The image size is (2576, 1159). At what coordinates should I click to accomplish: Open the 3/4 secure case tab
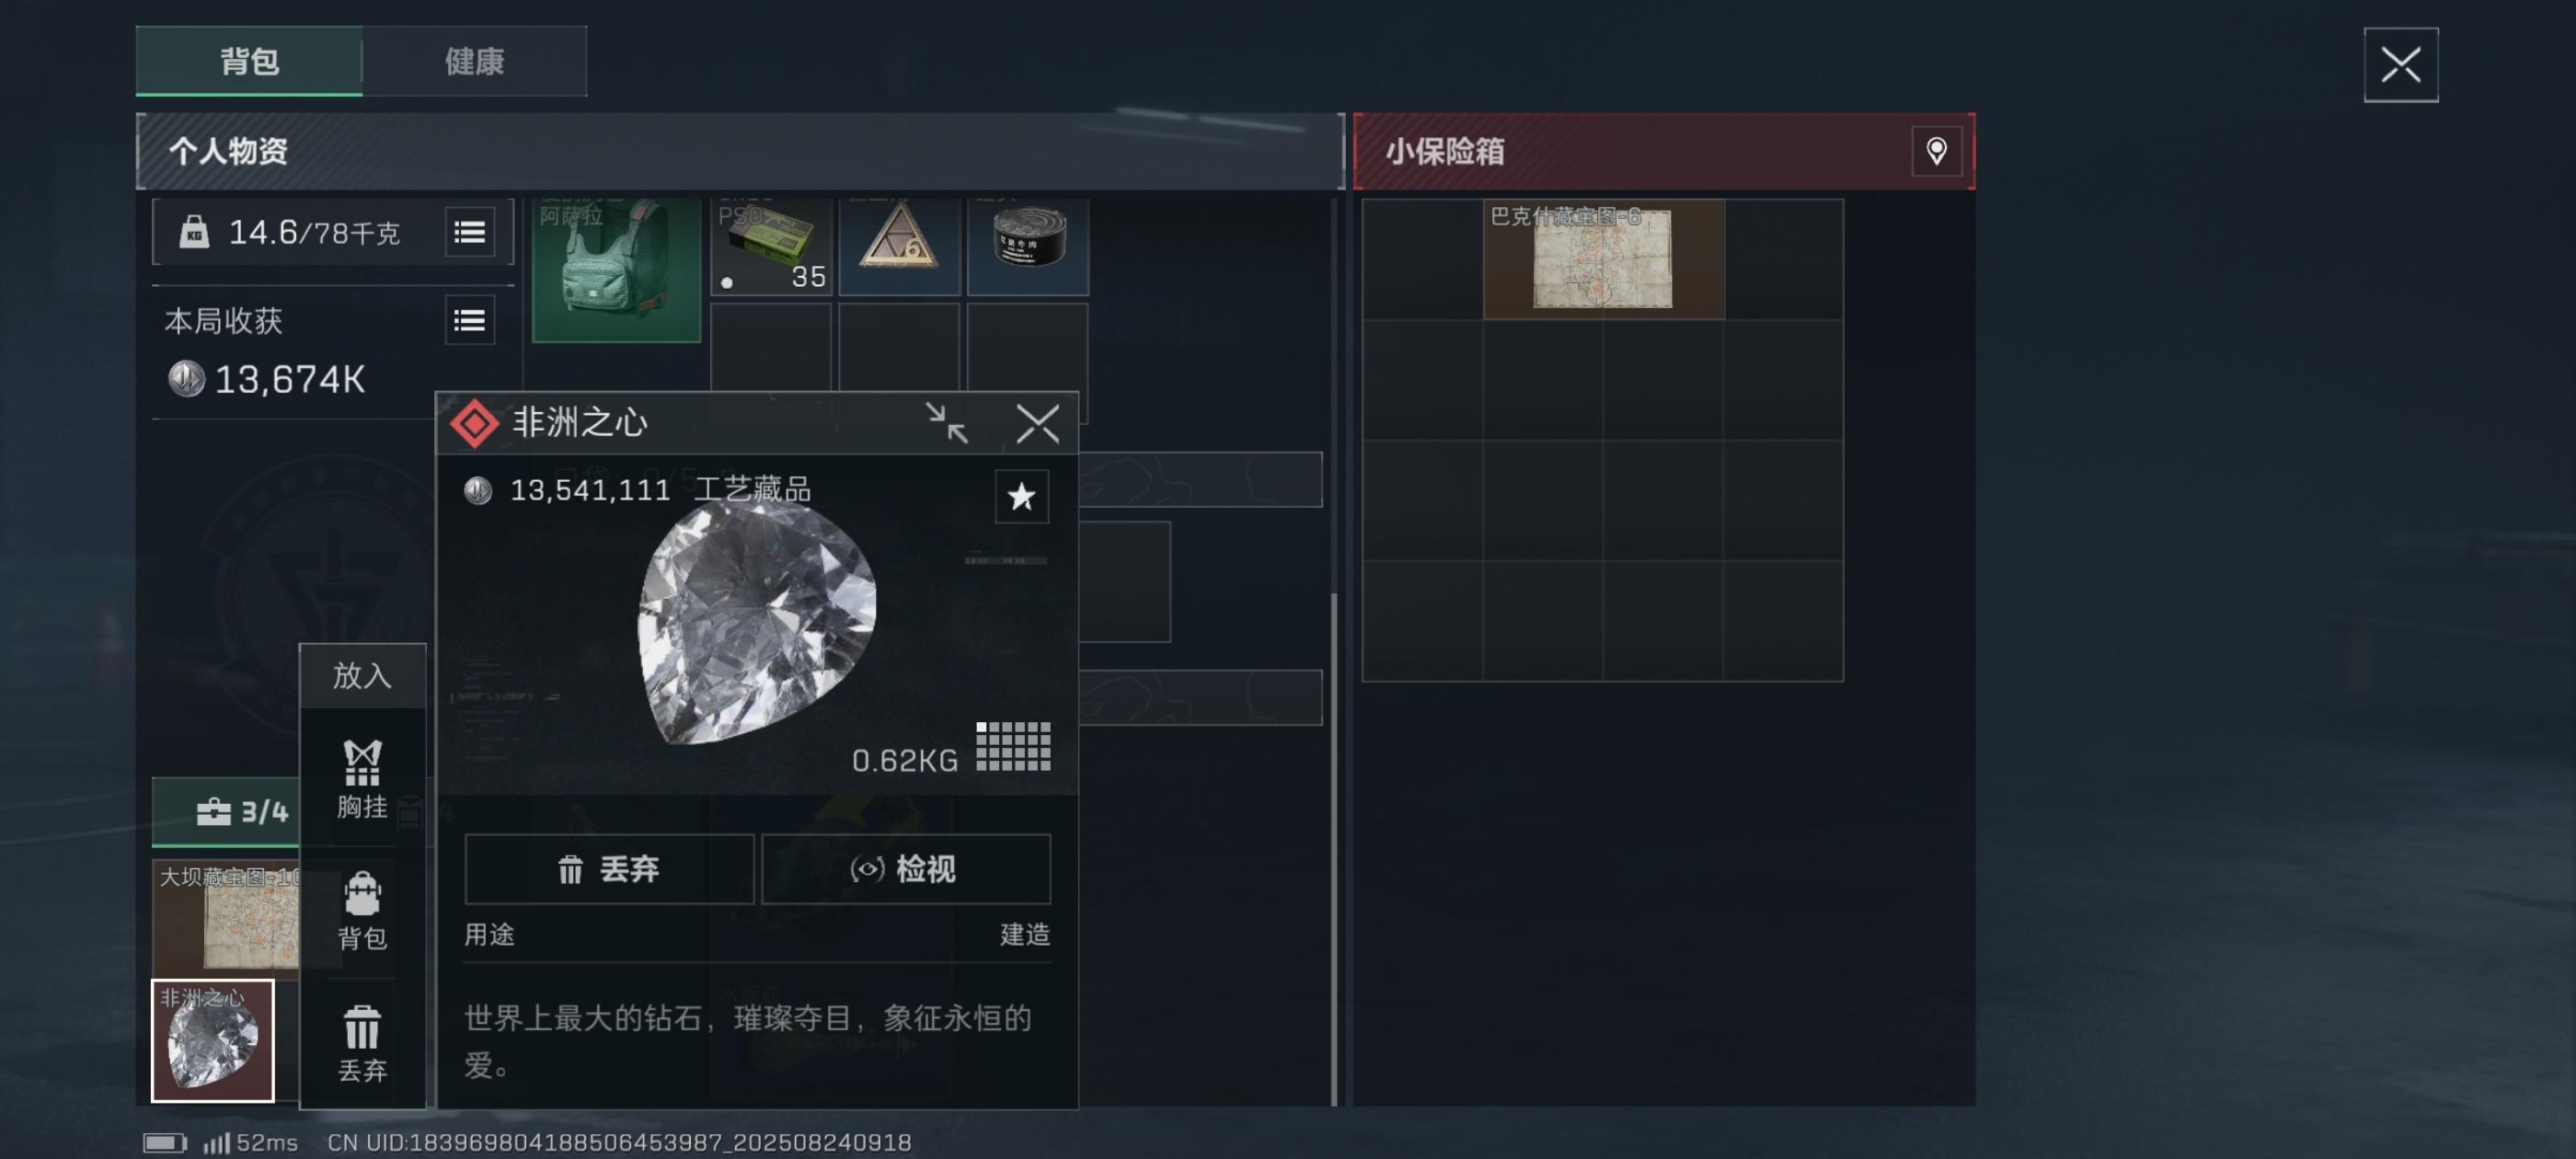(x=242, y=811)
